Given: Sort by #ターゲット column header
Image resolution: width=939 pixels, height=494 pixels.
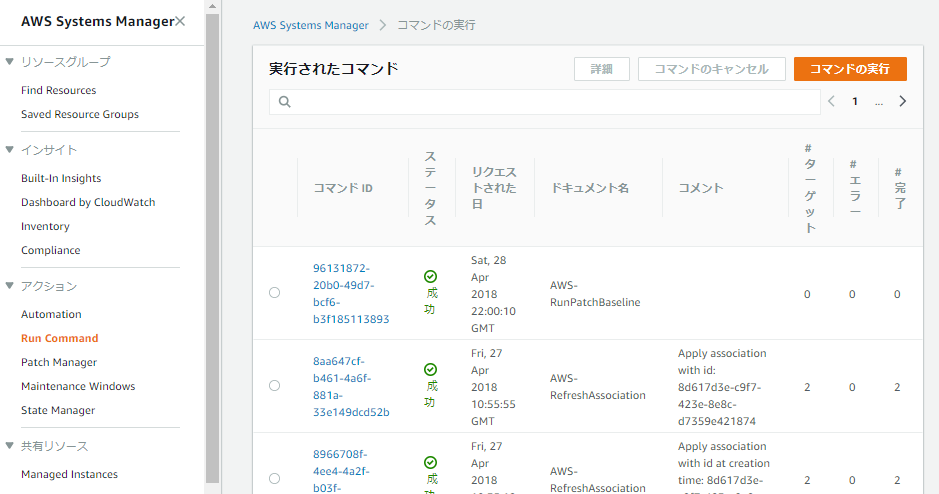Looking at the screenshot, I should pyautogui.click(x=809, y=188).
